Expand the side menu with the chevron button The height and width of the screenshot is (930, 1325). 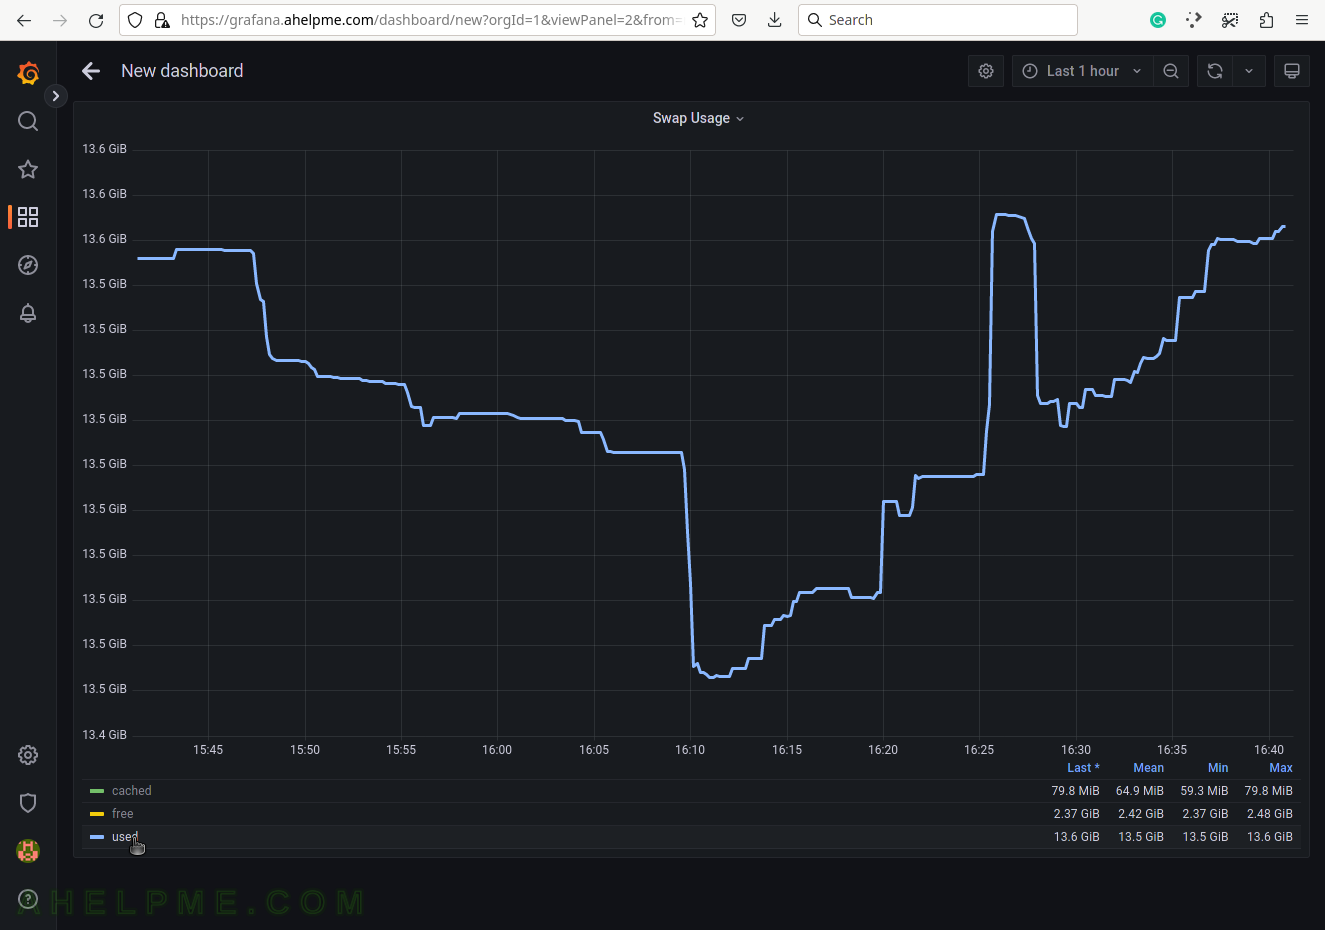tap(56, 96)
